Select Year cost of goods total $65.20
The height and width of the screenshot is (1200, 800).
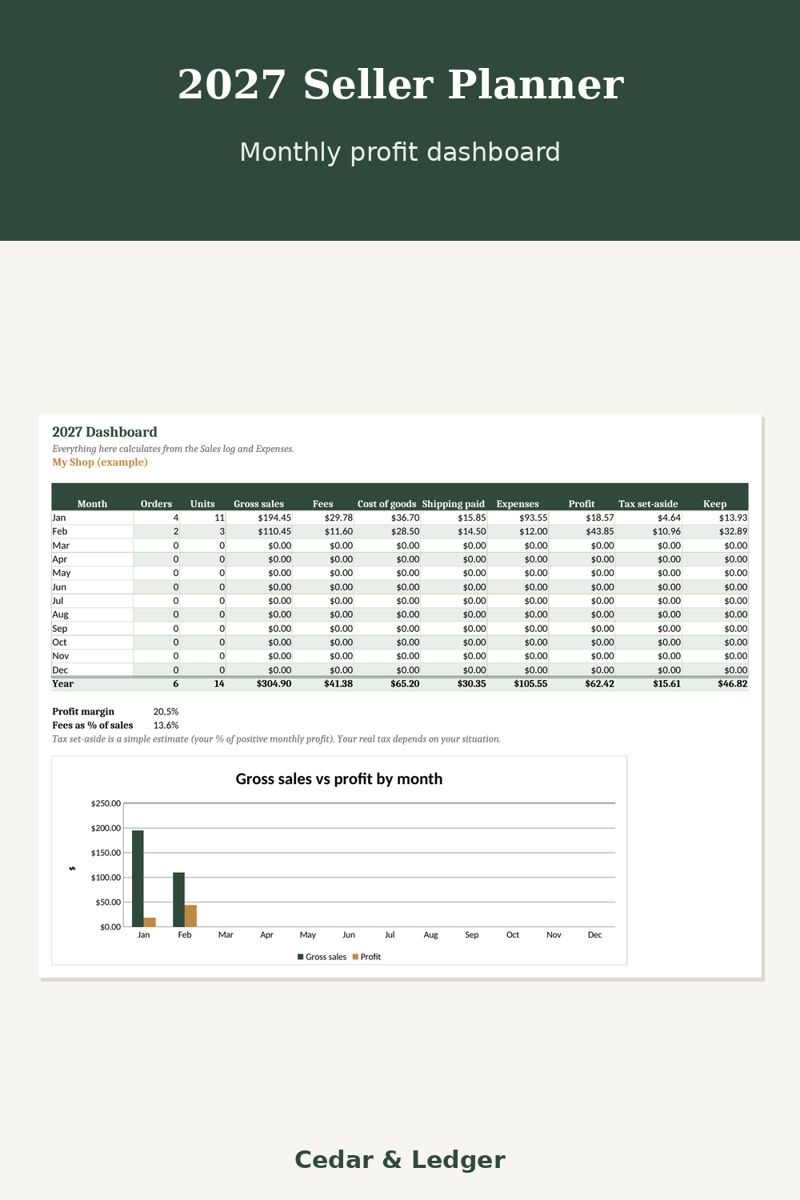(x=404, y=684)
